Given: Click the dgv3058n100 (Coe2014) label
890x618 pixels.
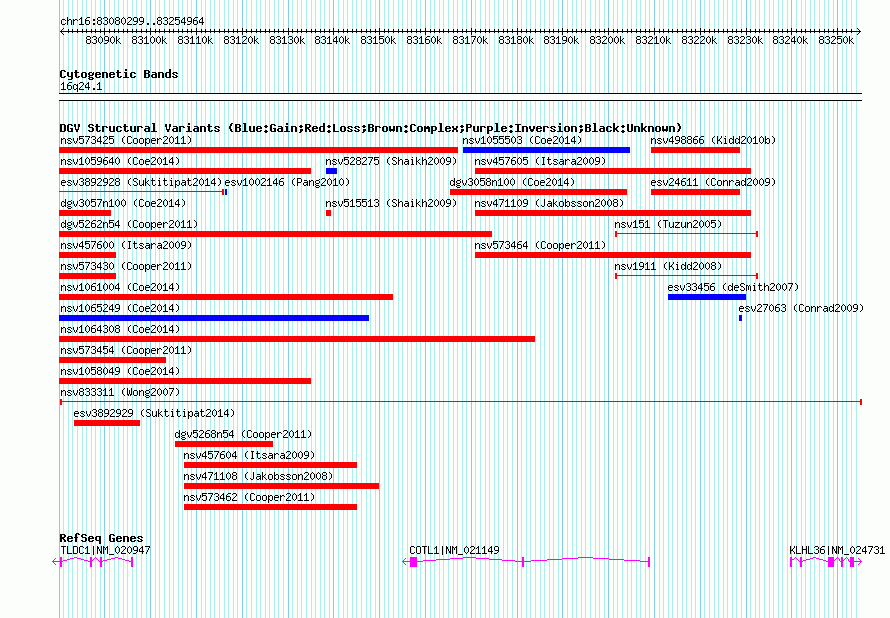Looking at the screenshot, I should click(x=512, y=182).
